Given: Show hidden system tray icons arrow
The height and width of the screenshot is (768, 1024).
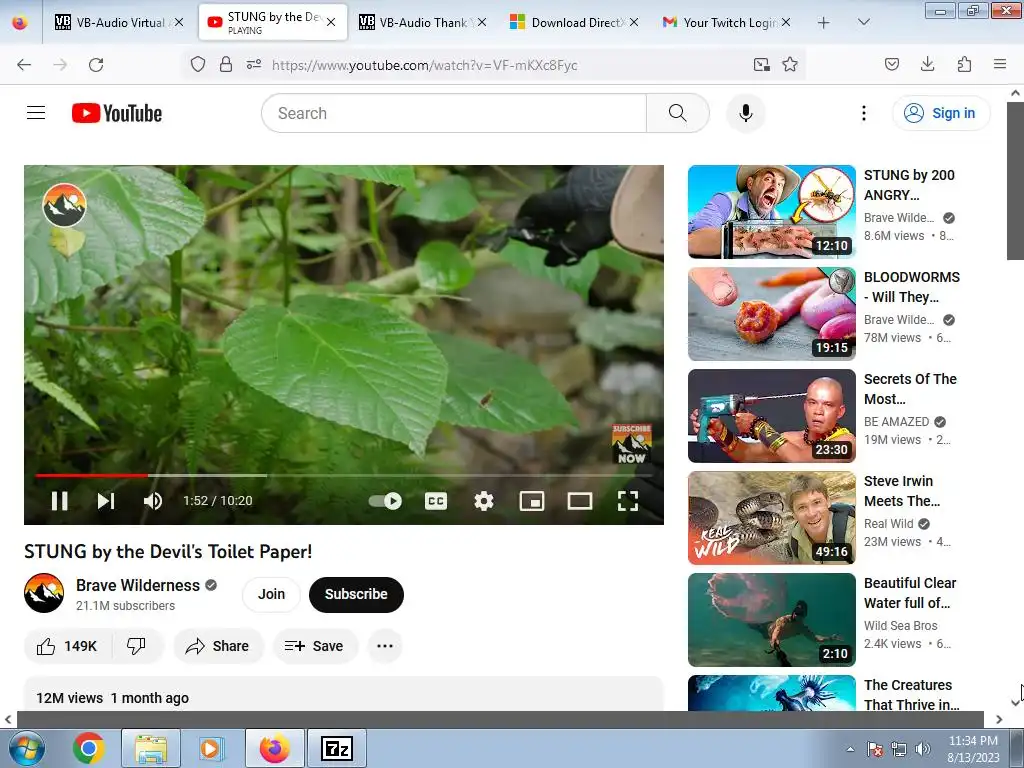Looking at the screenshot, I should tap(850, 749).
